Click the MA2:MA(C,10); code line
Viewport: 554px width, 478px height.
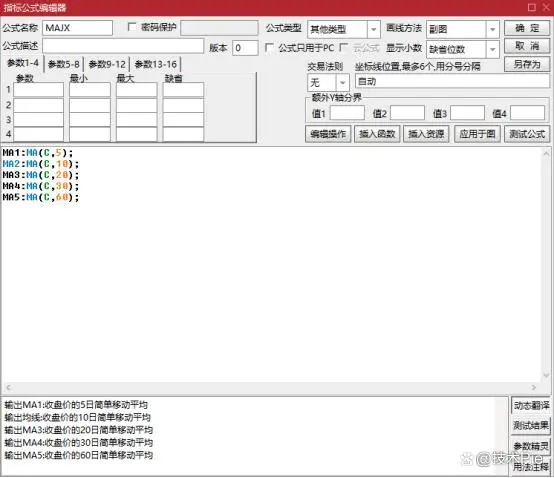click(x=41, y=164)
